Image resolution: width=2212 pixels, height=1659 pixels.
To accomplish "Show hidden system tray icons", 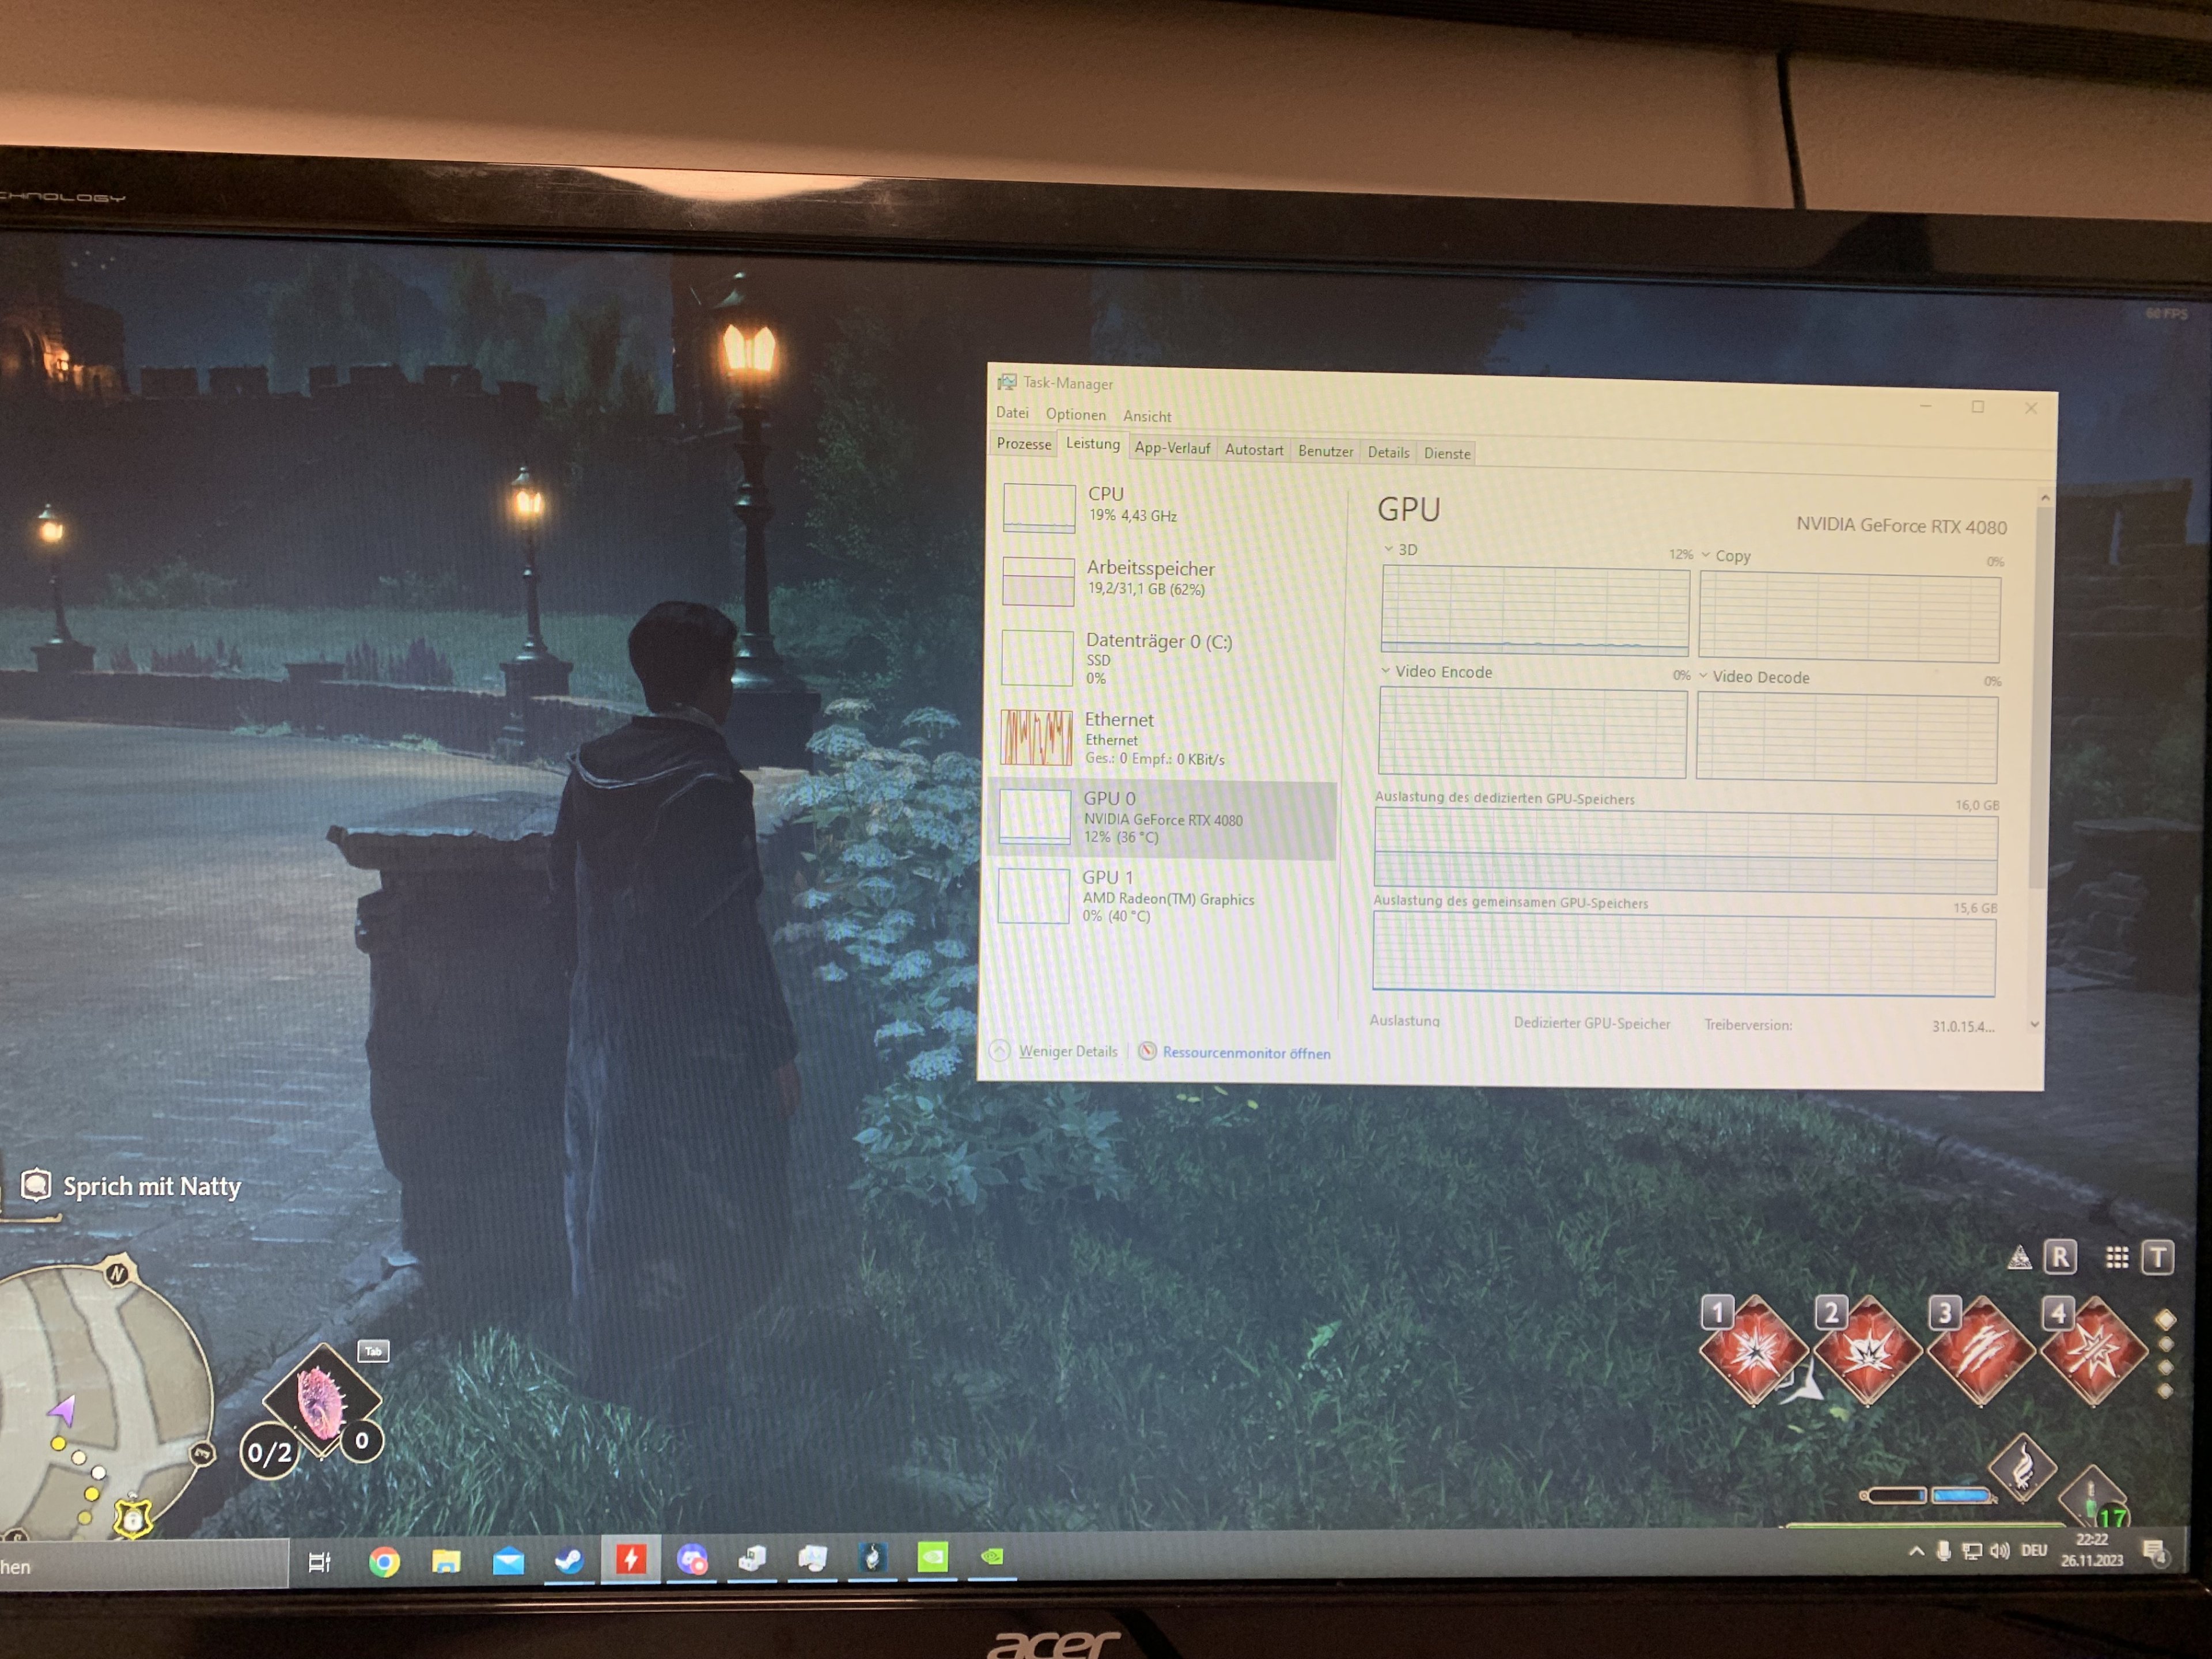I will point(1916,1551).
